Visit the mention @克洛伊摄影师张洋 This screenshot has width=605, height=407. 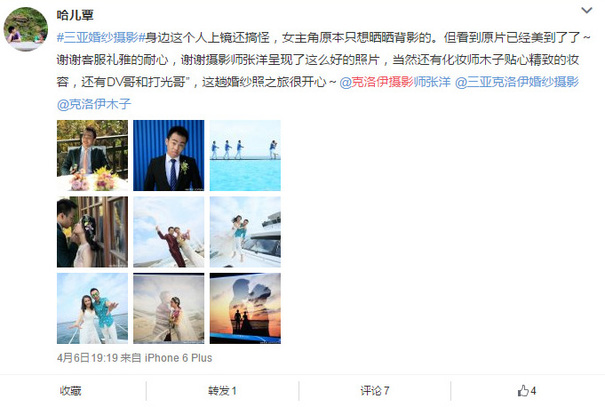point(395,82)
